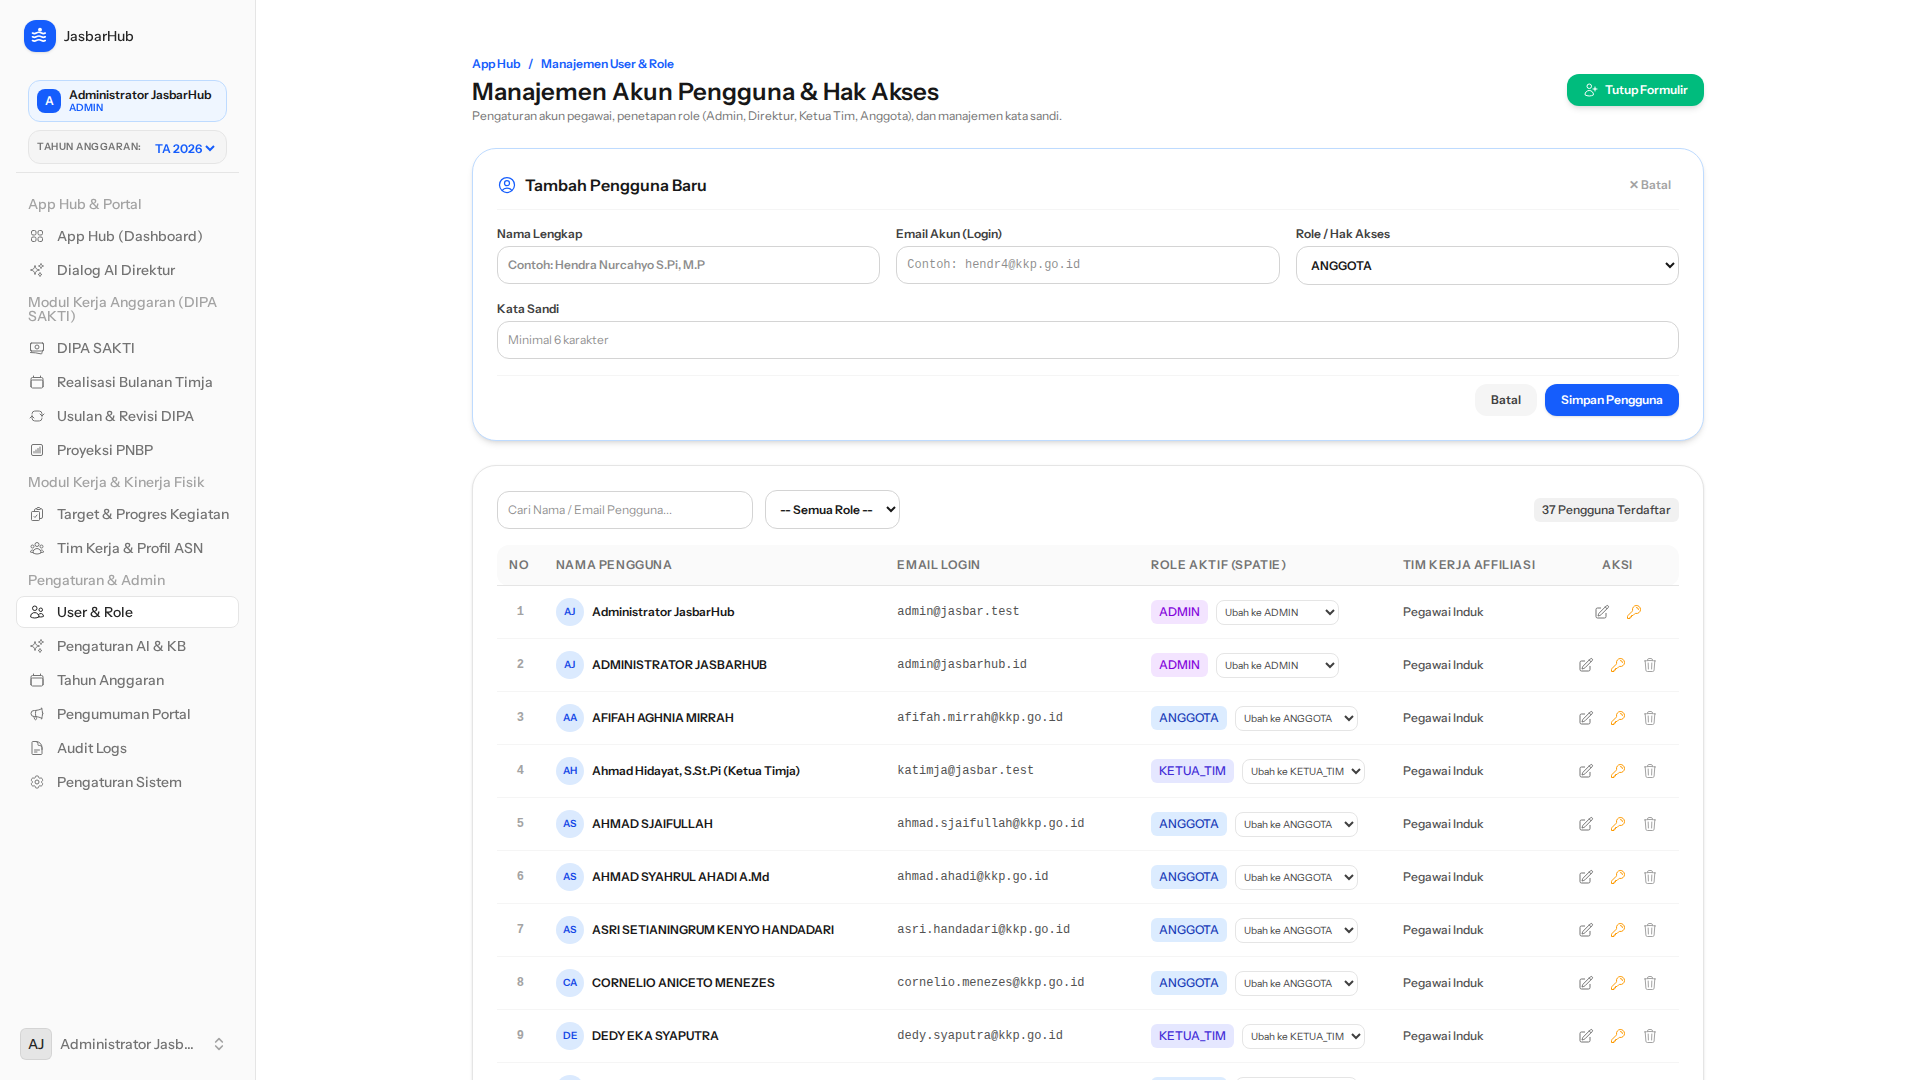Screen dimensions: 1920x1080
Task: Open Dialog AI Direktur
Action: pos(128,270)
